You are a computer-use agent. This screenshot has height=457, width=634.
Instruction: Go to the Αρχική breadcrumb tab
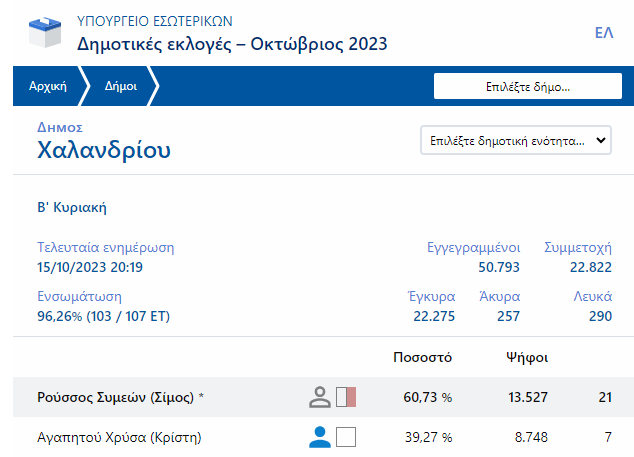click(47, 86)
